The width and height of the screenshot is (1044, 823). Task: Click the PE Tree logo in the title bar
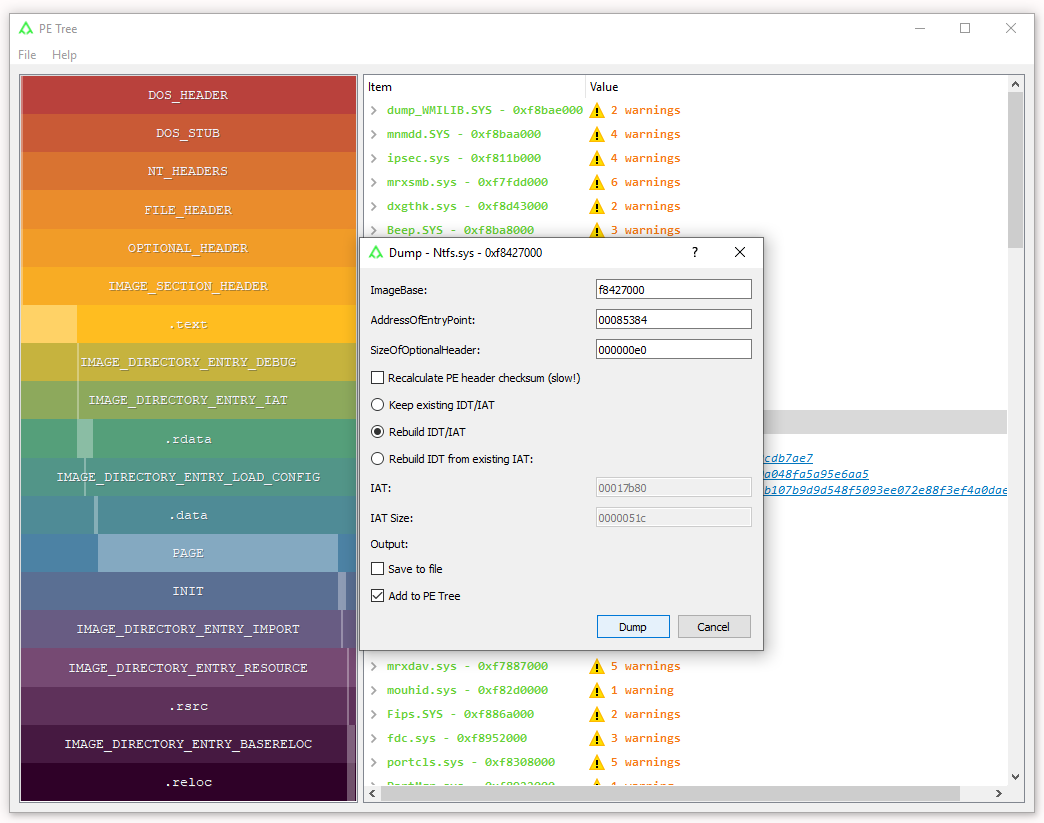pos(26,28)
